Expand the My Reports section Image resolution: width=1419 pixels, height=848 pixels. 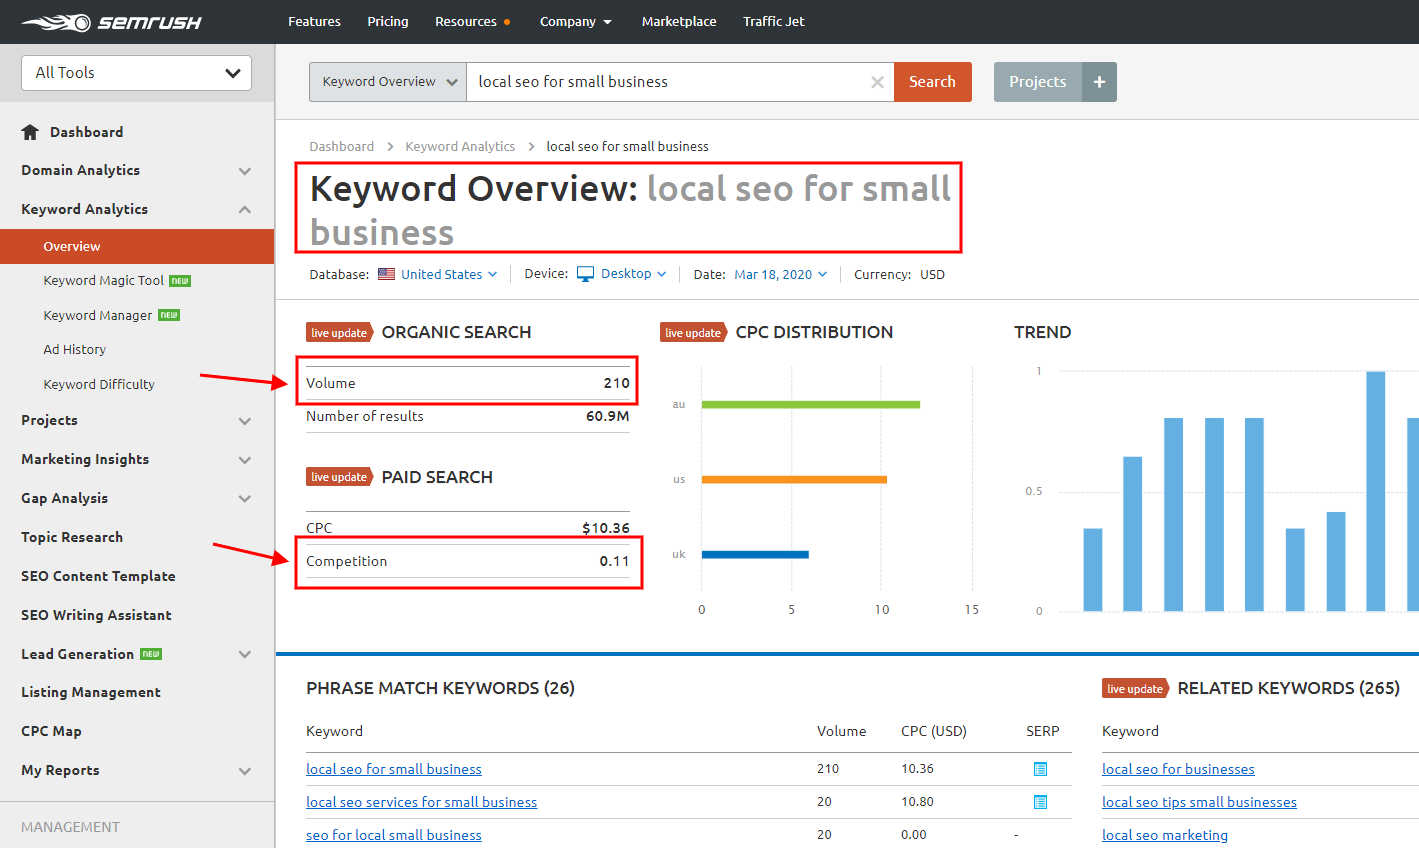(245, 771)
